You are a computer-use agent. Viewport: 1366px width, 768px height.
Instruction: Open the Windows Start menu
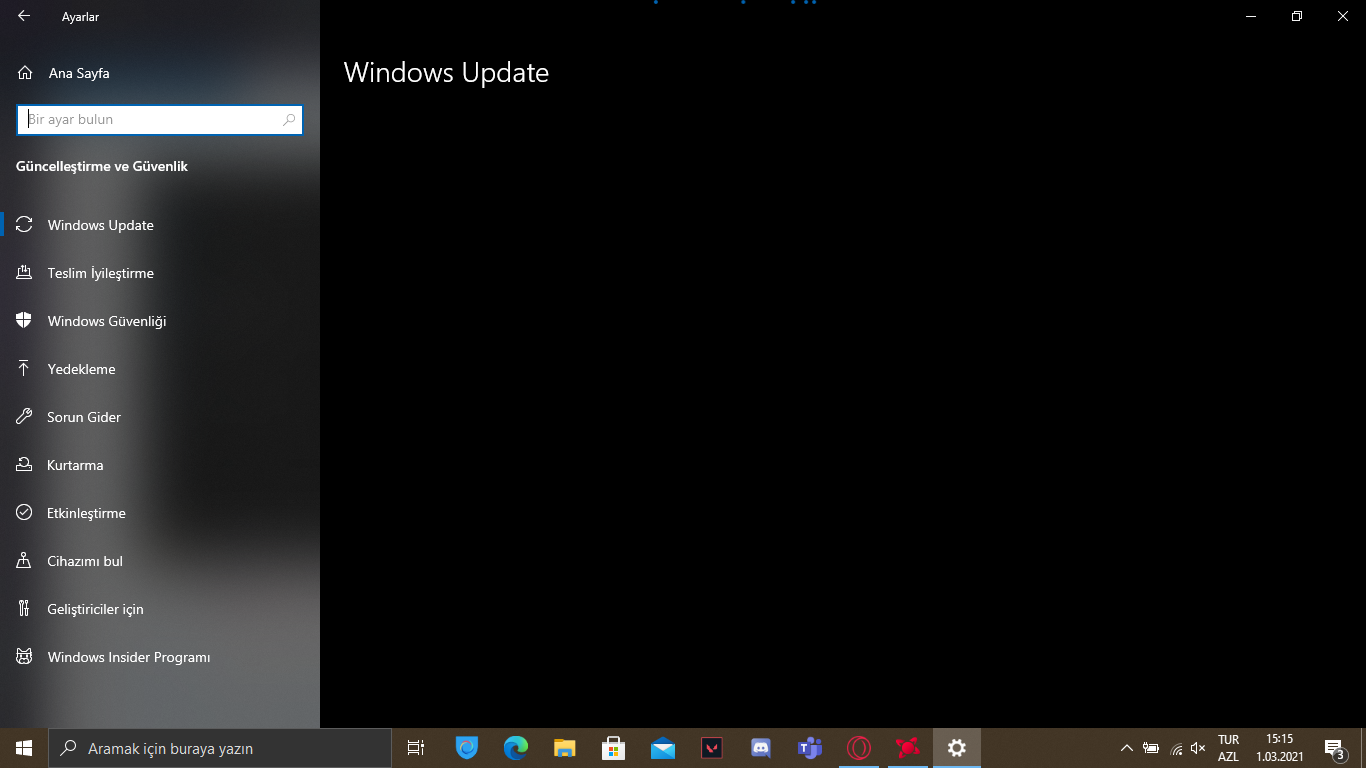click(24, 748)
